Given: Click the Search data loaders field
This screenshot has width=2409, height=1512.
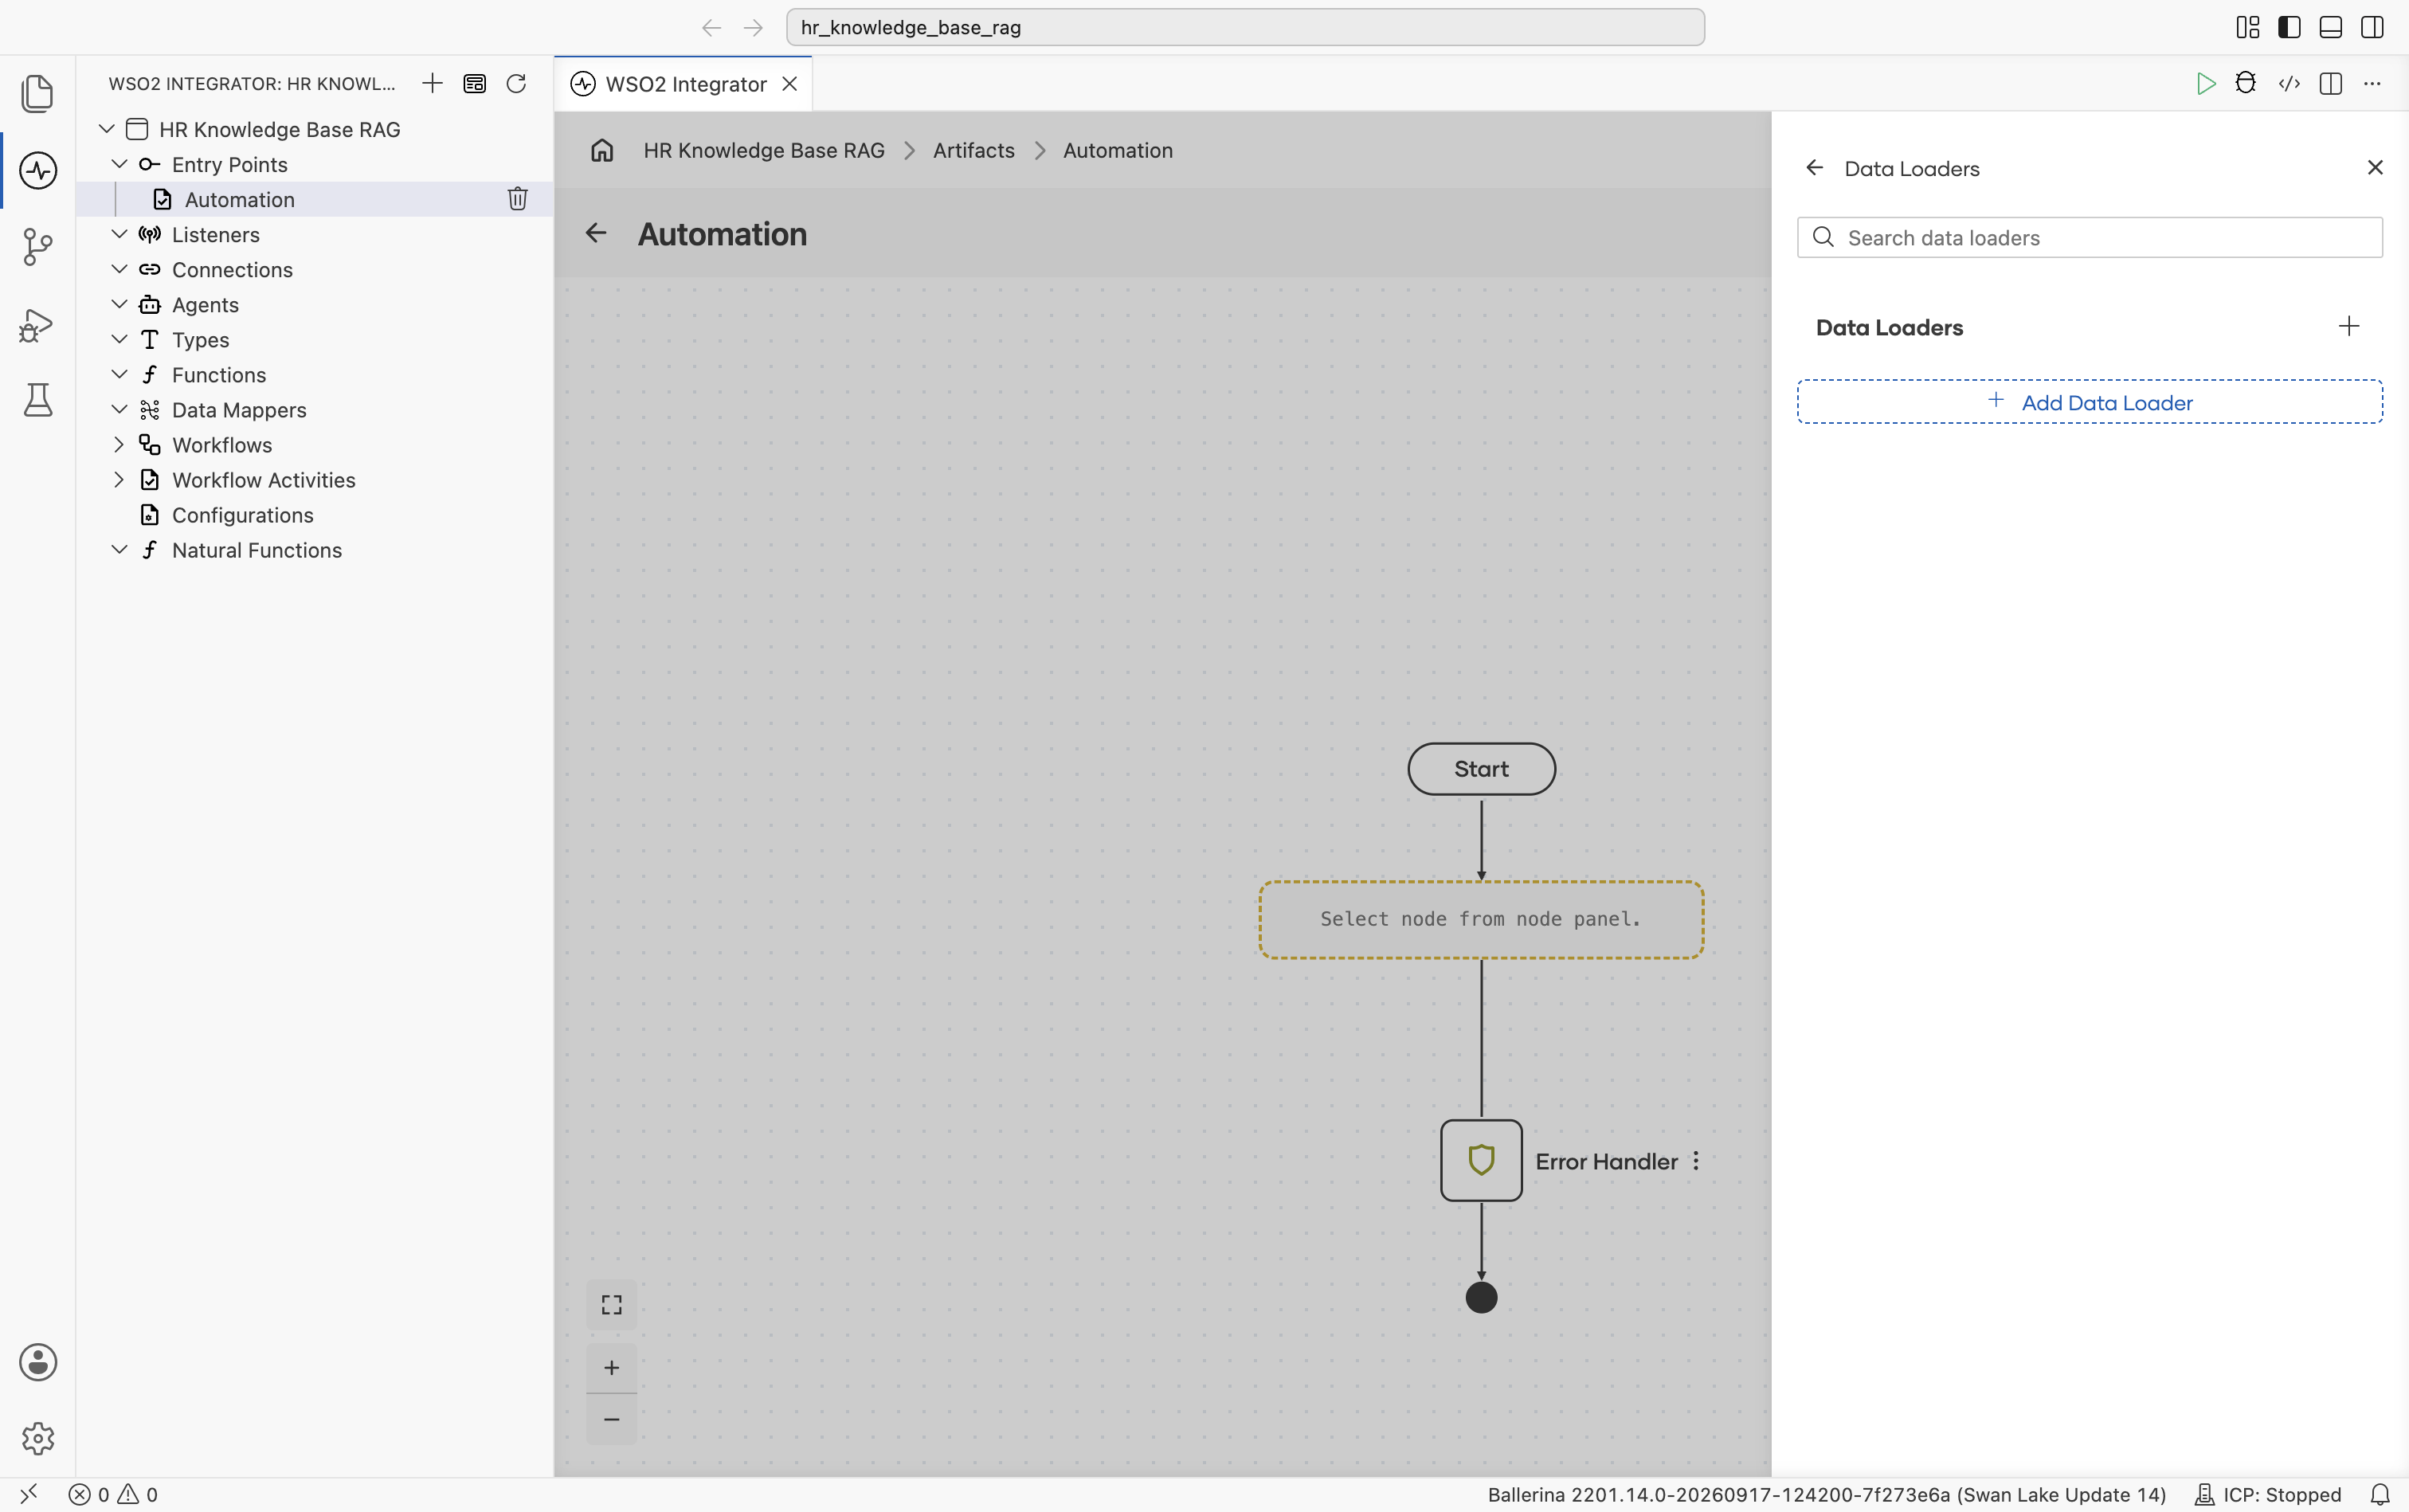Looking at the screenshot, I should 2089,238.
